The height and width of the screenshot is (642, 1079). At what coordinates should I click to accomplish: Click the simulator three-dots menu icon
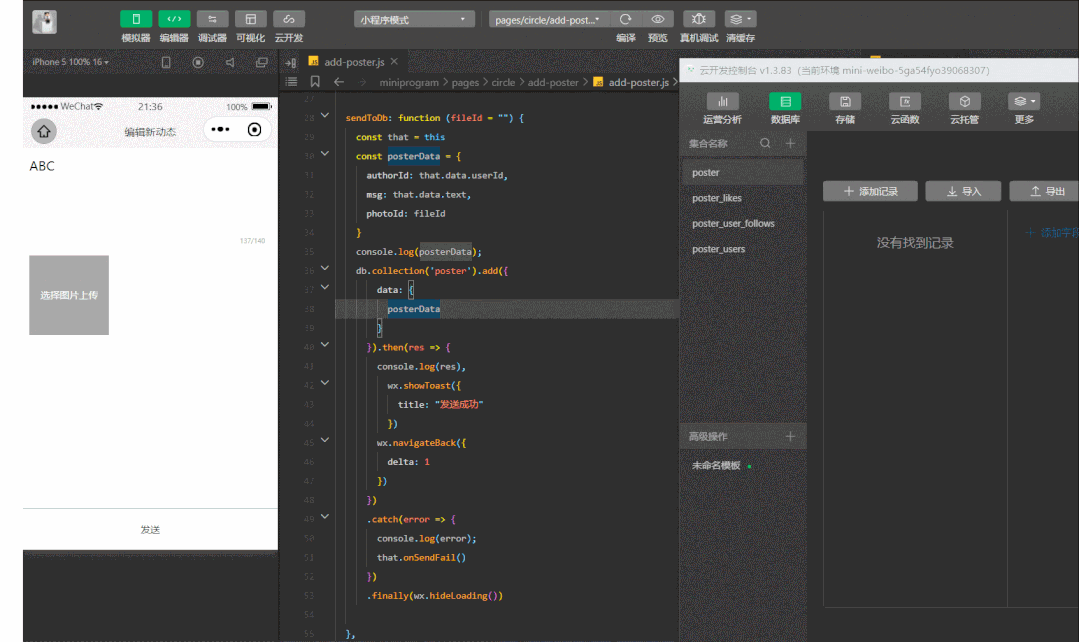pos(220,129)
